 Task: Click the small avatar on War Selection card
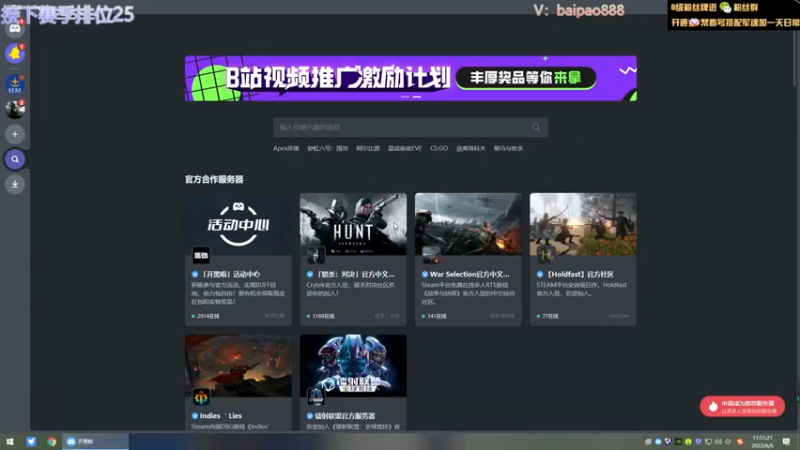pos(431,255)
